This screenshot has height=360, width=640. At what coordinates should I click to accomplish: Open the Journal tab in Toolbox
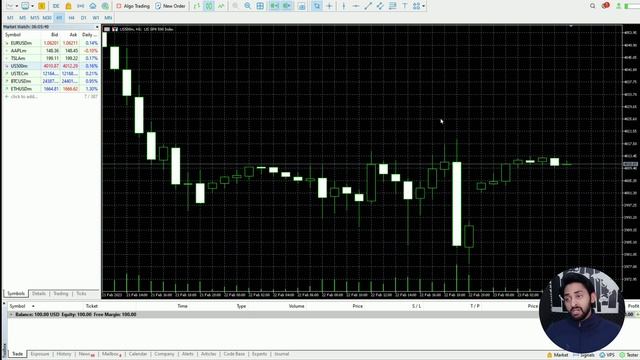tap(282, 354)
